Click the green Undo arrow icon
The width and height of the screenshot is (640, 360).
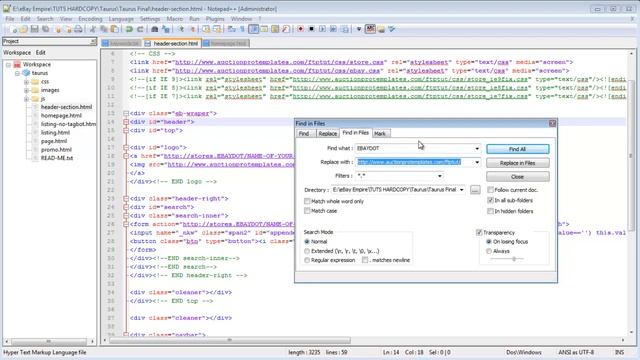tap(129, 29)
